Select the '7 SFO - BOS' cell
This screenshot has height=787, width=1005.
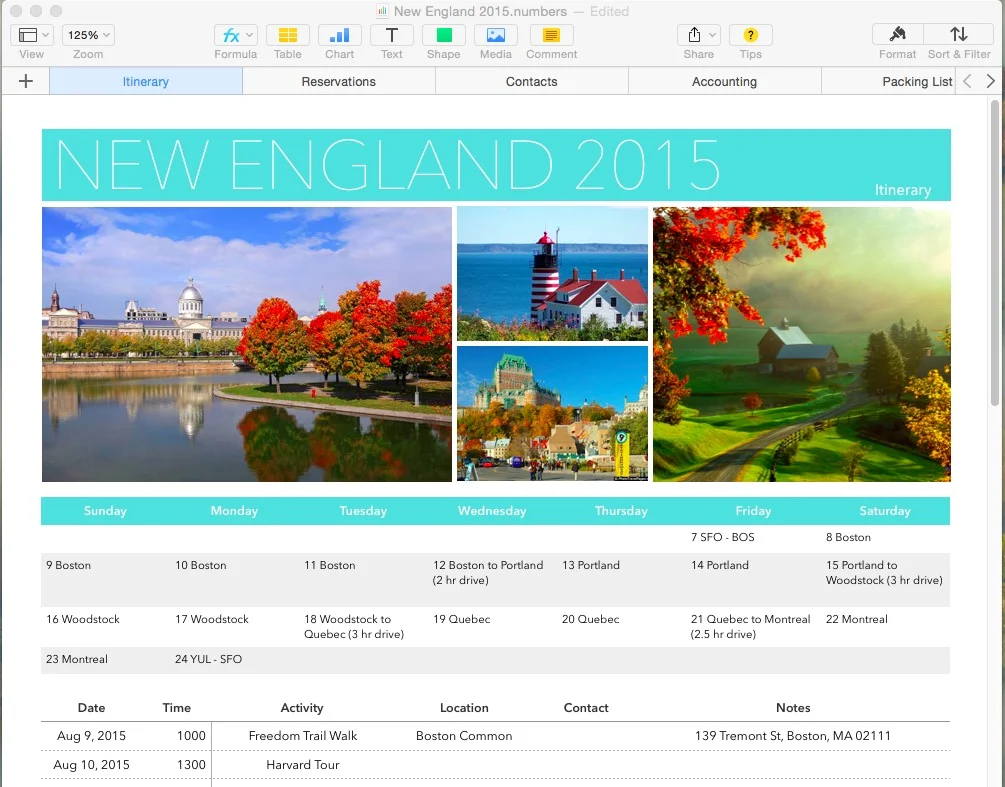(752, 538)
